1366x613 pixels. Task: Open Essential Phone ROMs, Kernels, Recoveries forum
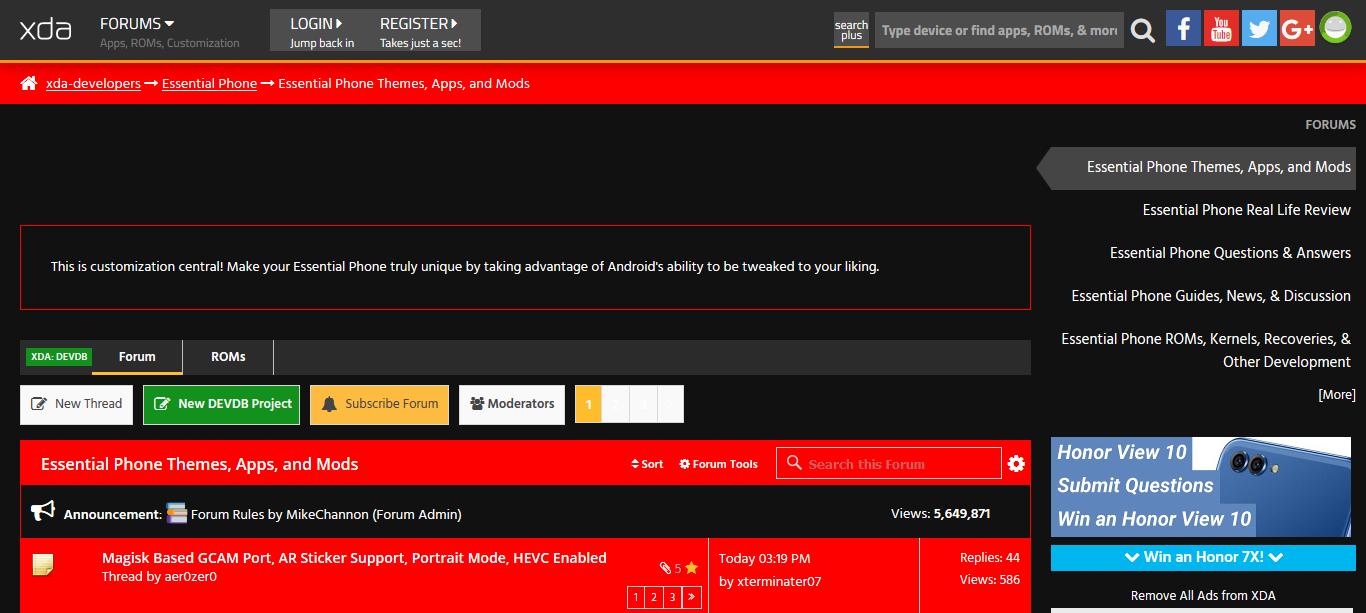[x=1206, y=350]
